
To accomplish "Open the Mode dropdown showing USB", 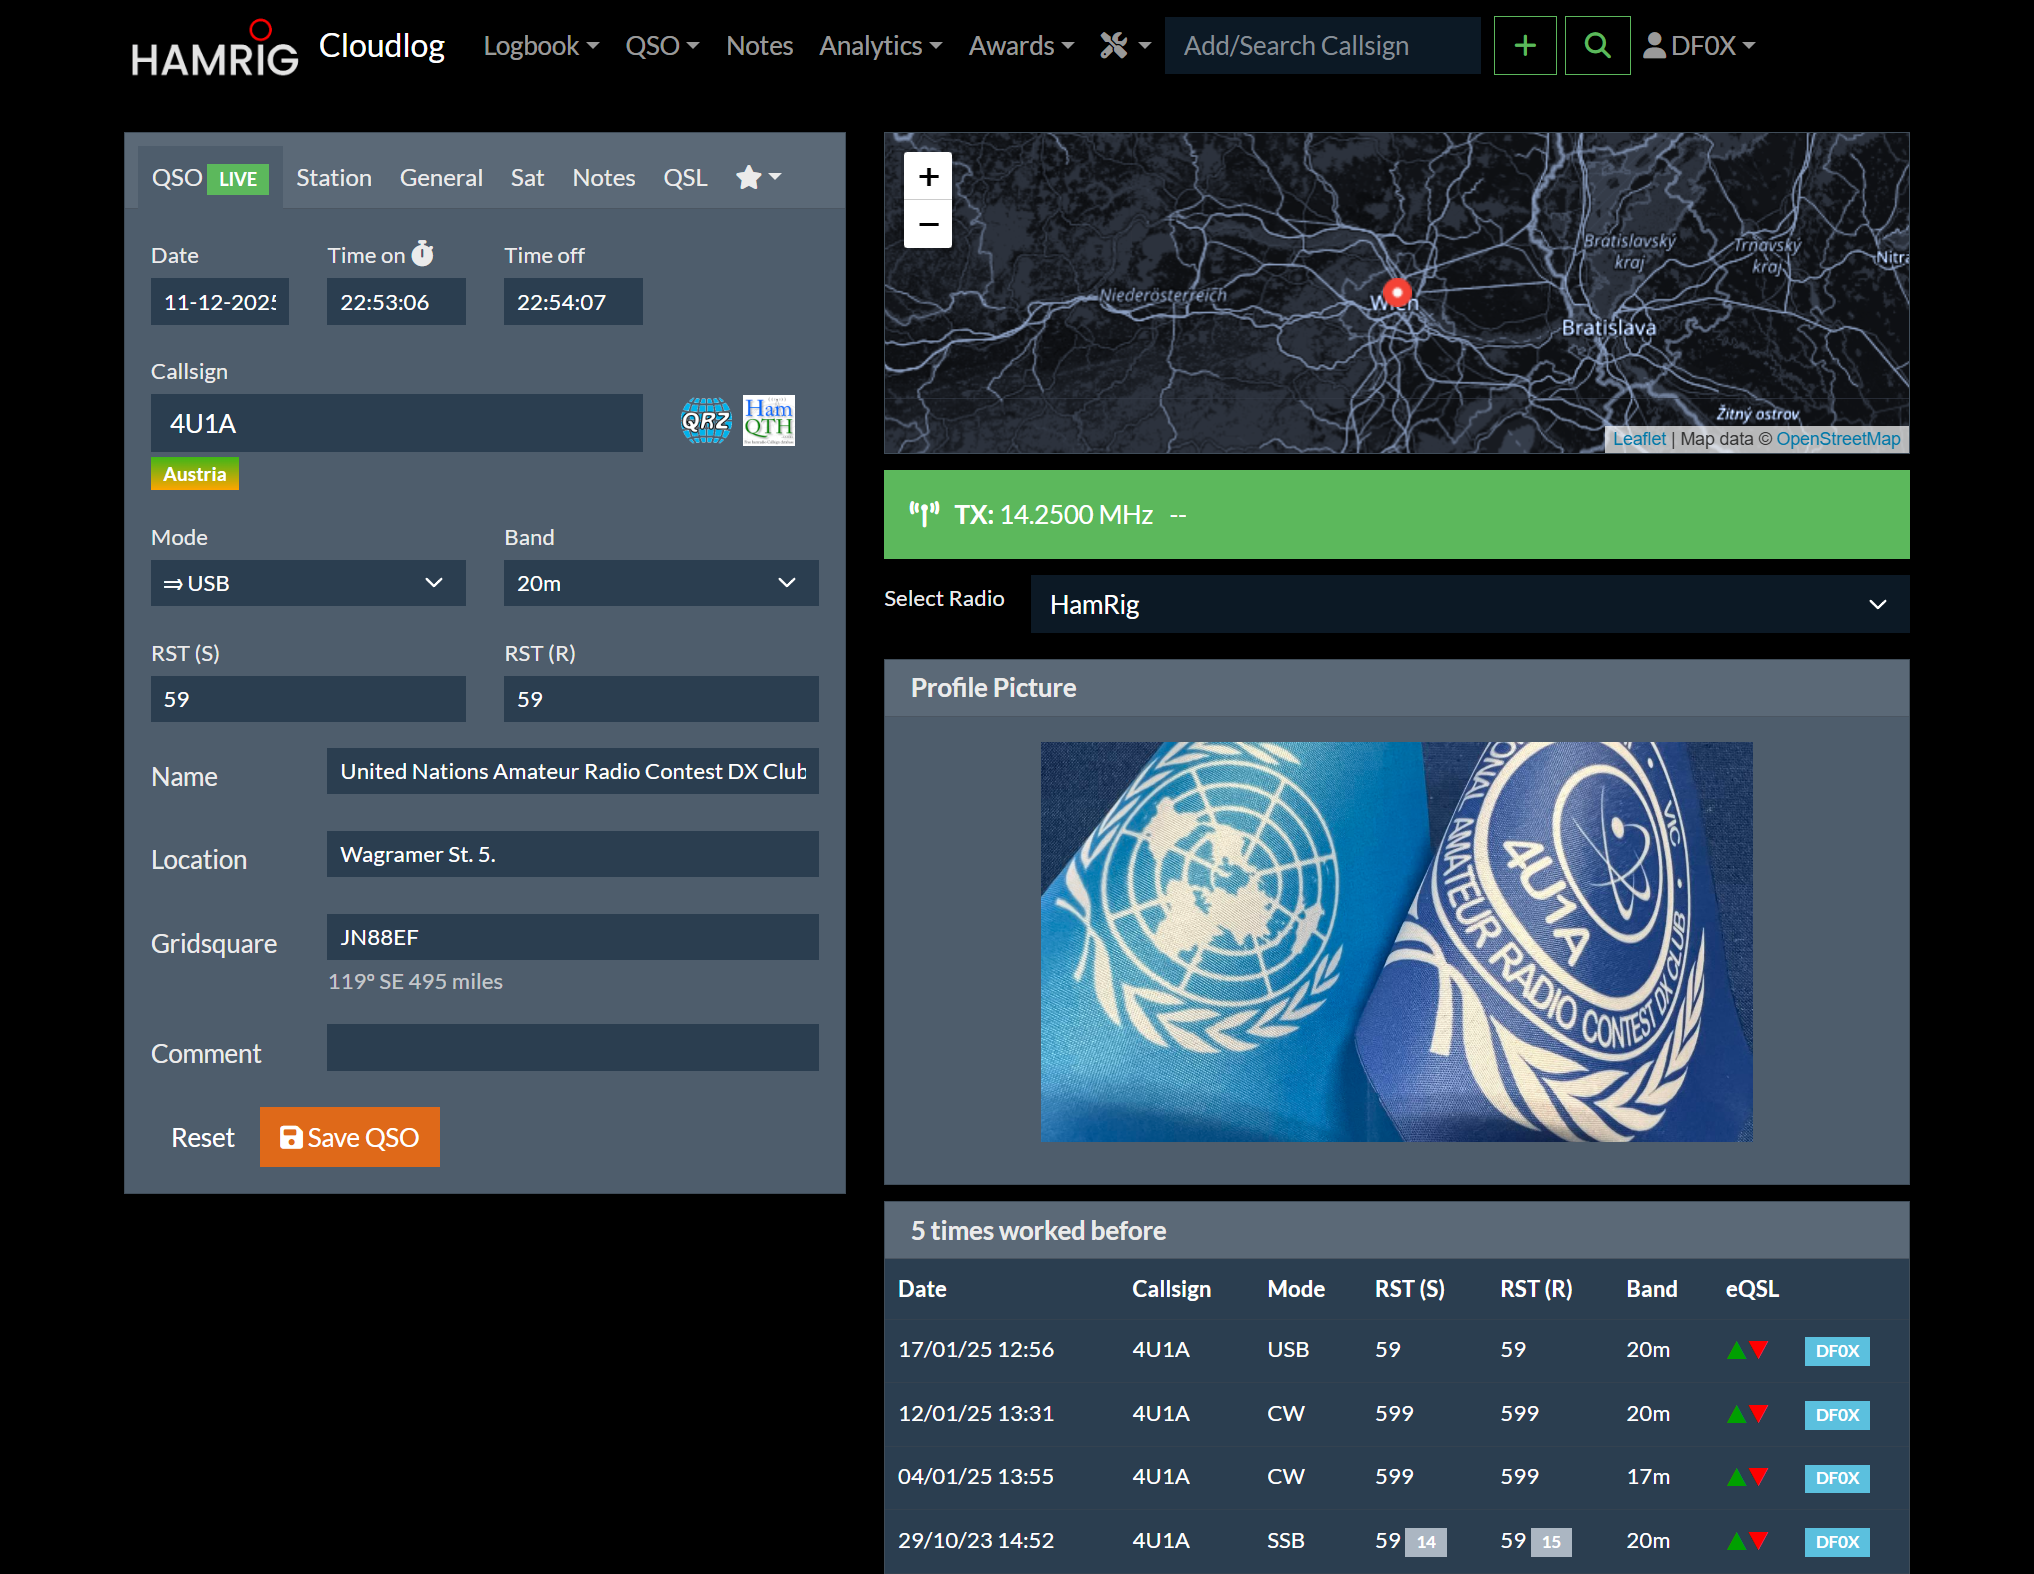I will point(308,583).
